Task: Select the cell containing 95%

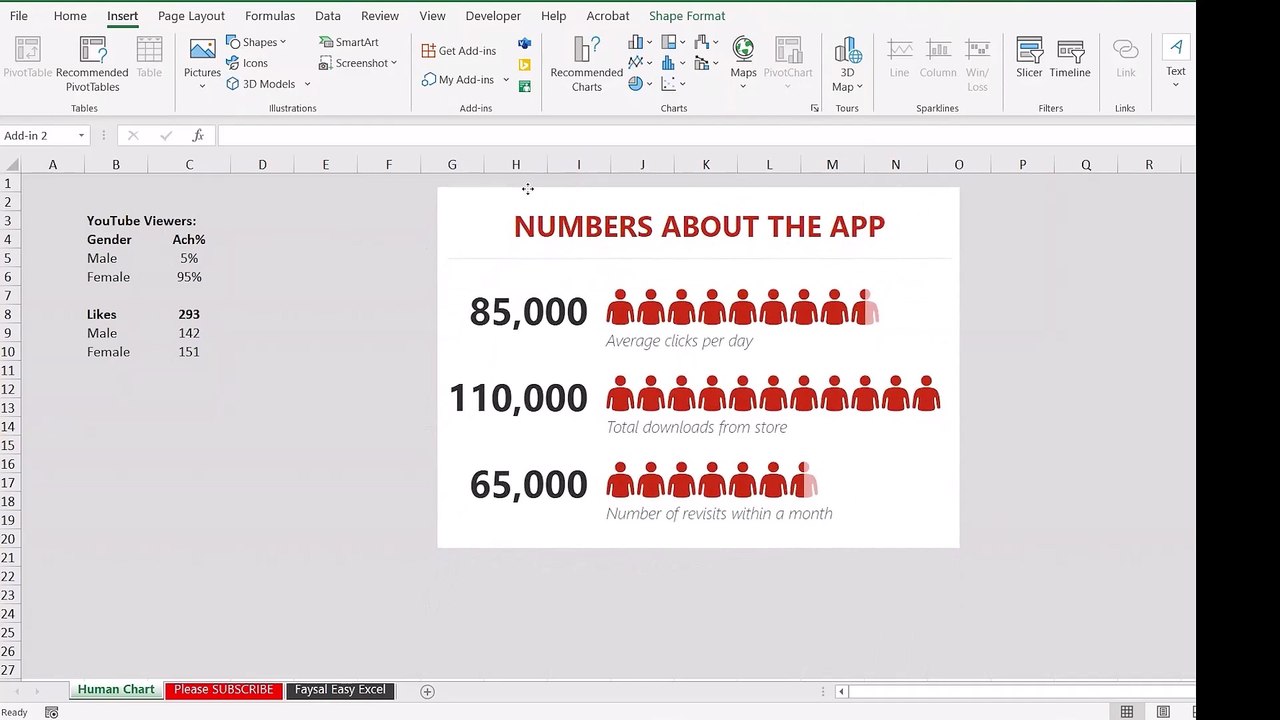Action: click(x=189, y=277)
